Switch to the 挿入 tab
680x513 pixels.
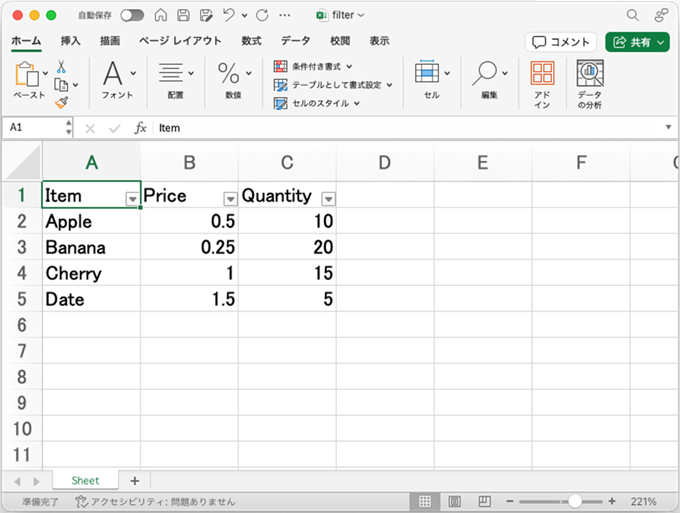[70, 41]
